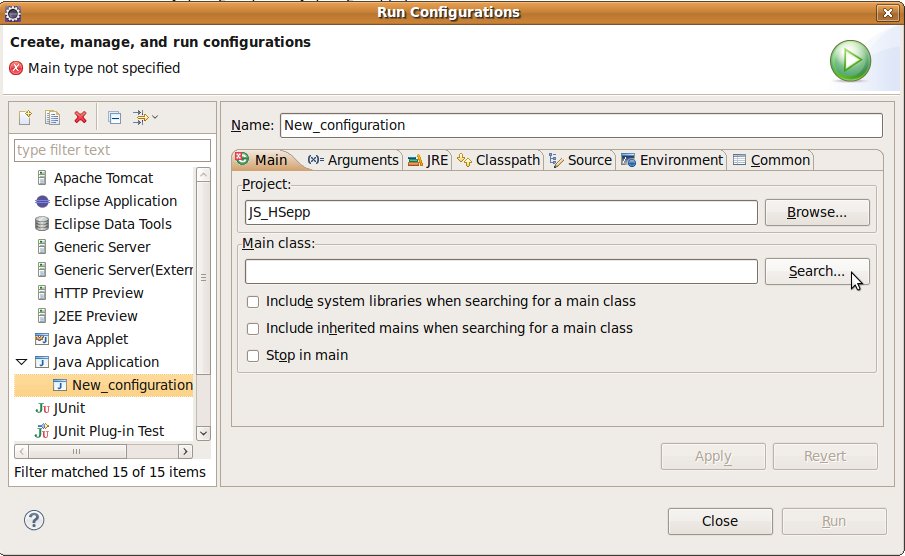Click the JUnit tree icon
This screenshot has width=905, height=556.
[42, 408]
